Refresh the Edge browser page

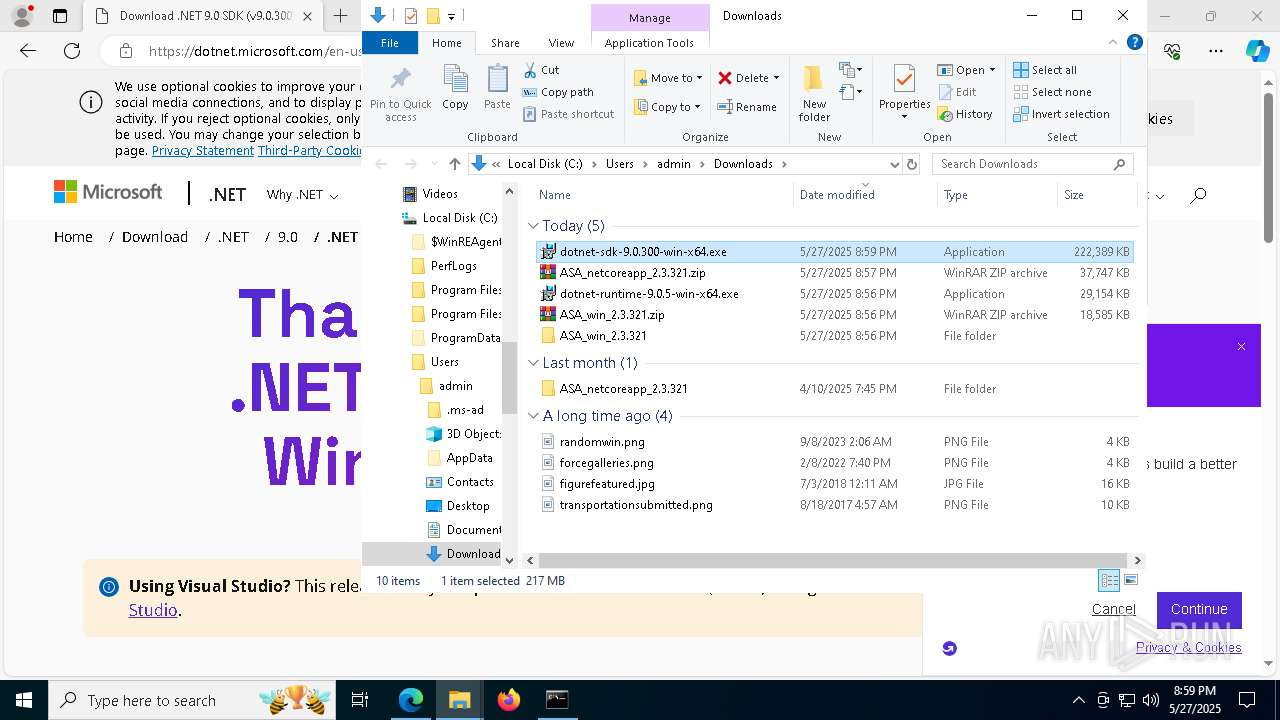[71, 51]
